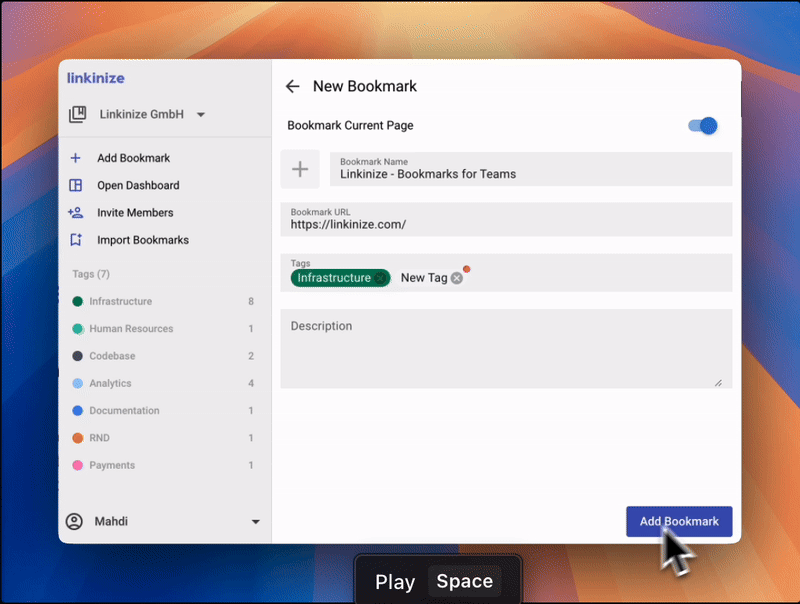
Task: Select the Analytics tag
Action: [x=110, y=384]
